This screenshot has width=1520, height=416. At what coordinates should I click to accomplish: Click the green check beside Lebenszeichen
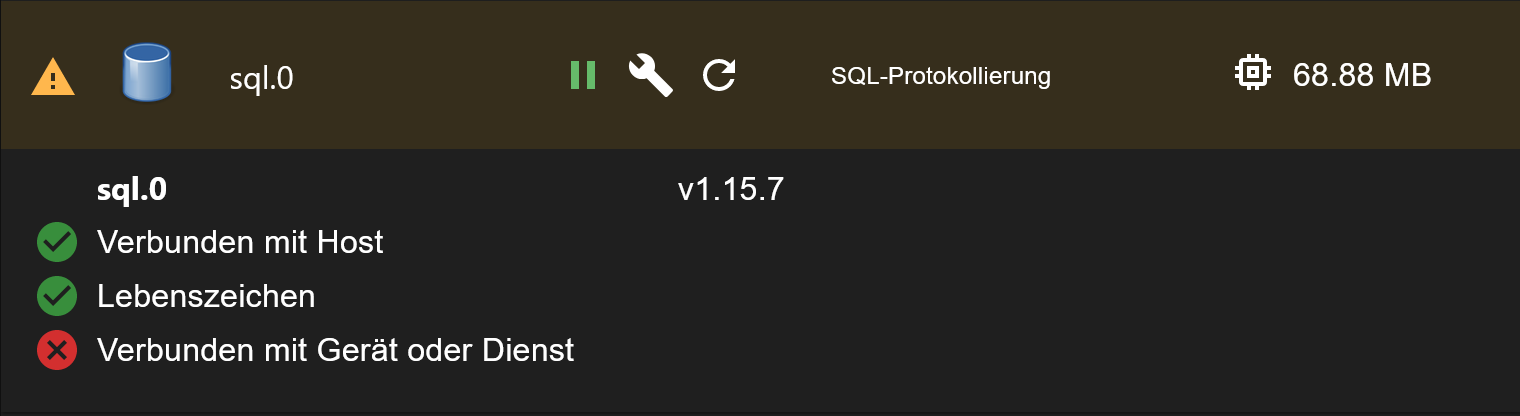[x=57, y=296]
